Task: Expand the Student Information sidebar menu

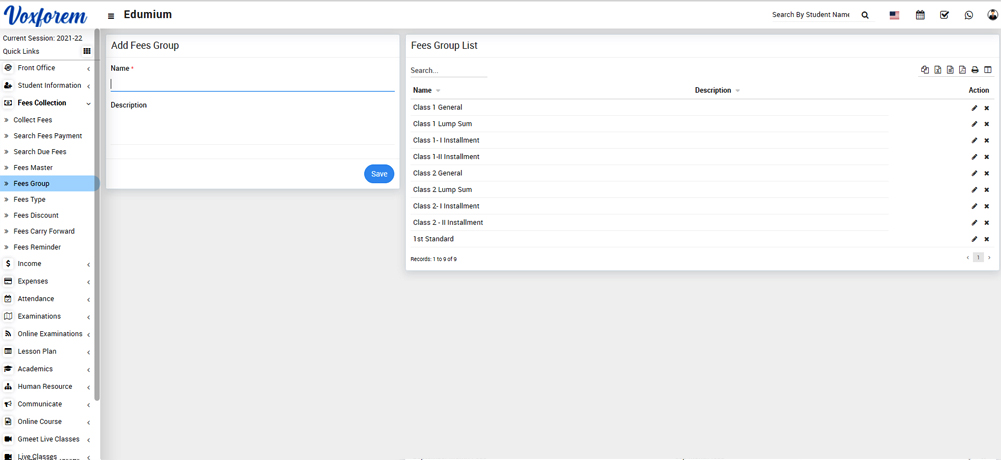Action: [48, 86]
